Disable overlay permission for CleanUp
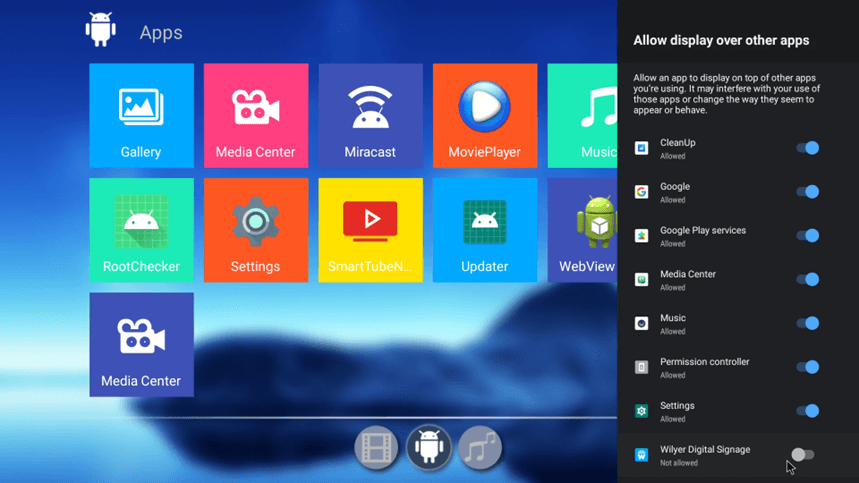The width and height of the screenshot is (859, 483). [x=808, y=148]
